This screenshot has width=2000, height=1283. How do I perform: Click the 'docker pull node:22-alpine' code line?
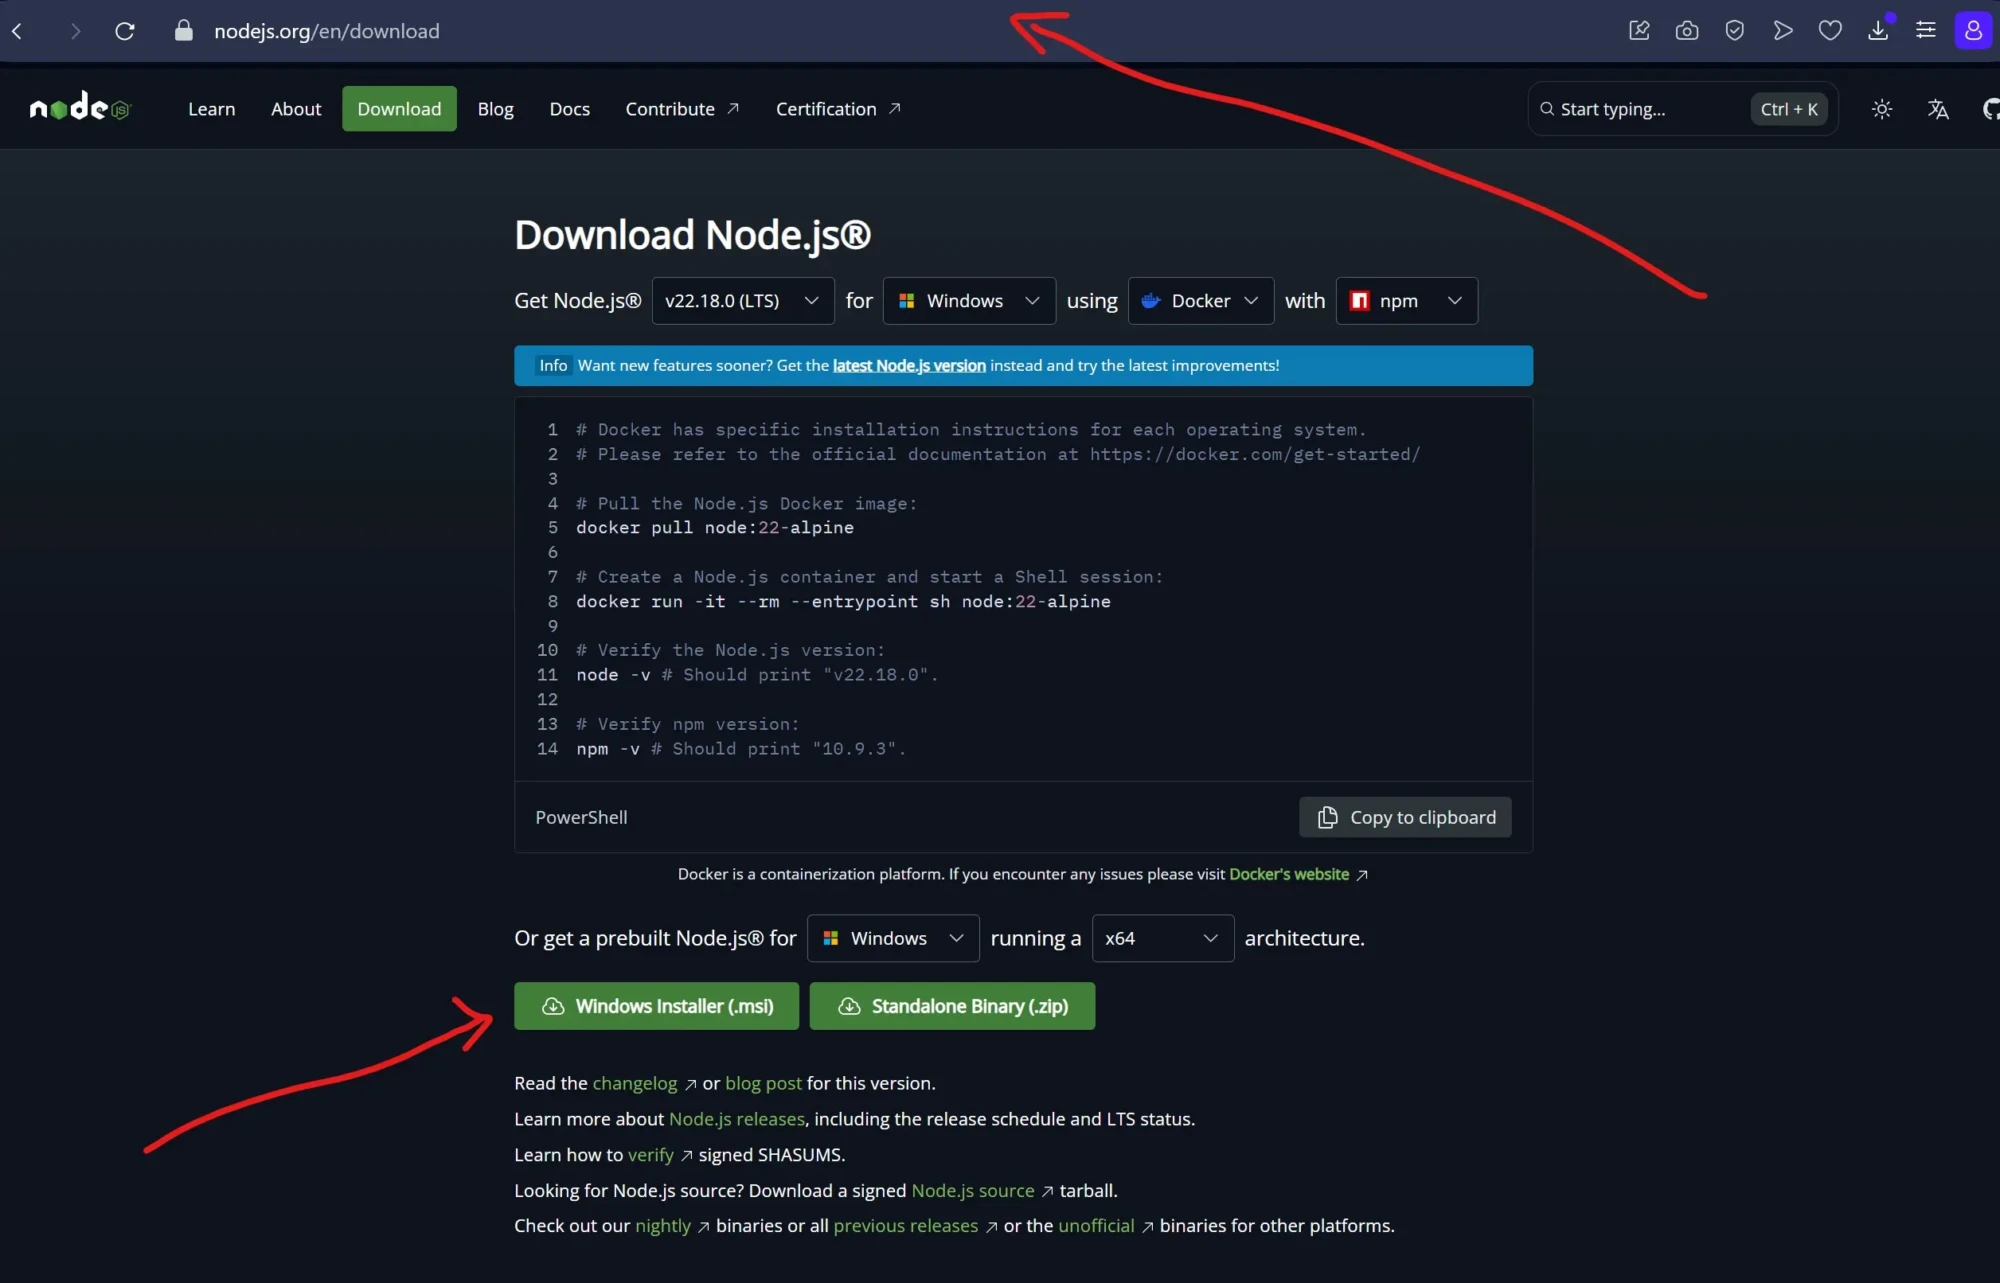715,527
